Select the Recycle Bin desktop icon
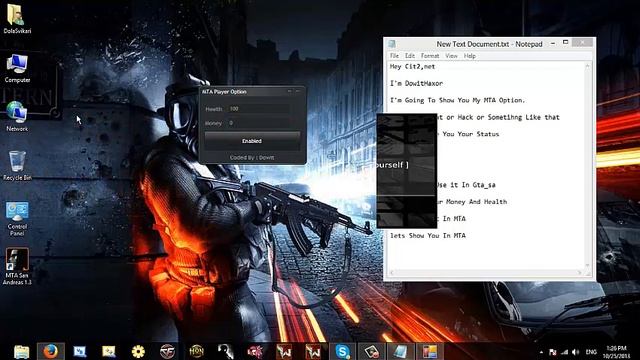The height and width of the screenshot is (360, 640). click(17, 166)
